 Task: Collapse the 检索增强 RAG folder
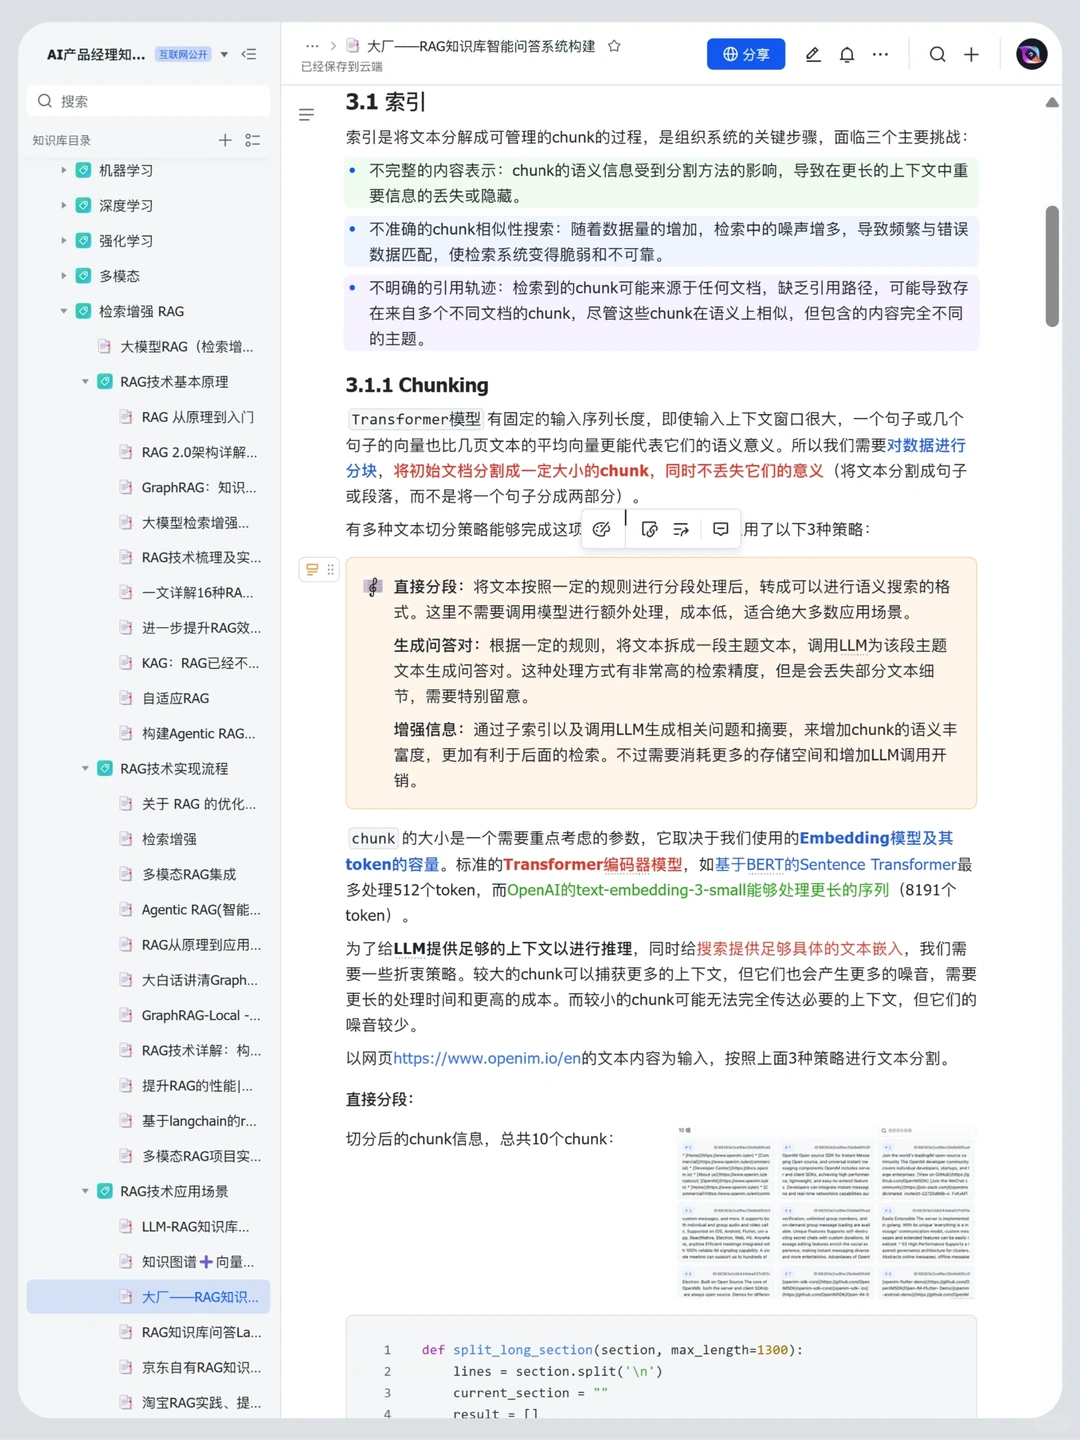pyautogui.click(x=64, y=311)
